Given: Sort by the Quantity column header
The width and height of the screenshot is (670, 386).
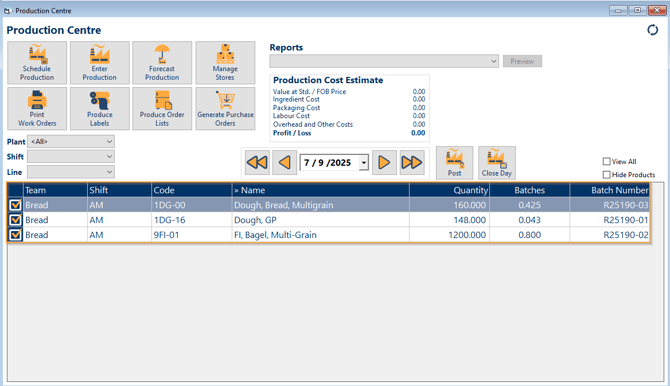Looking at the screenshot, I should (x=450, y=190).
